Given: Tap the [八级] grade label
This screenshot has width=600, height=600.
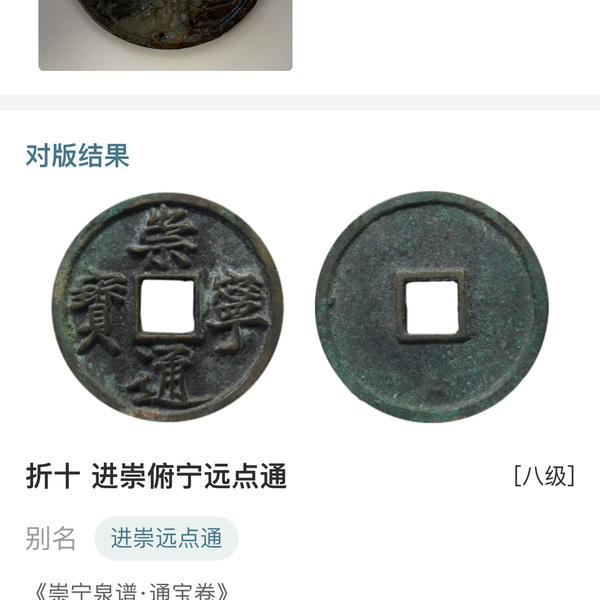Looking at the screenshot, I should pyautogui.click(x=544, y=476).
